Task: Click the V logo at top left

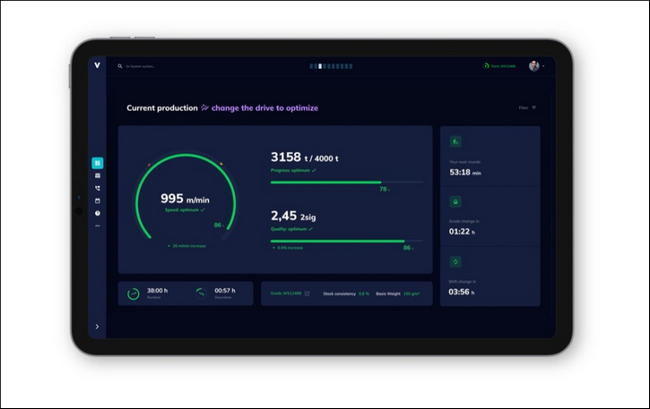Action: 97,65
